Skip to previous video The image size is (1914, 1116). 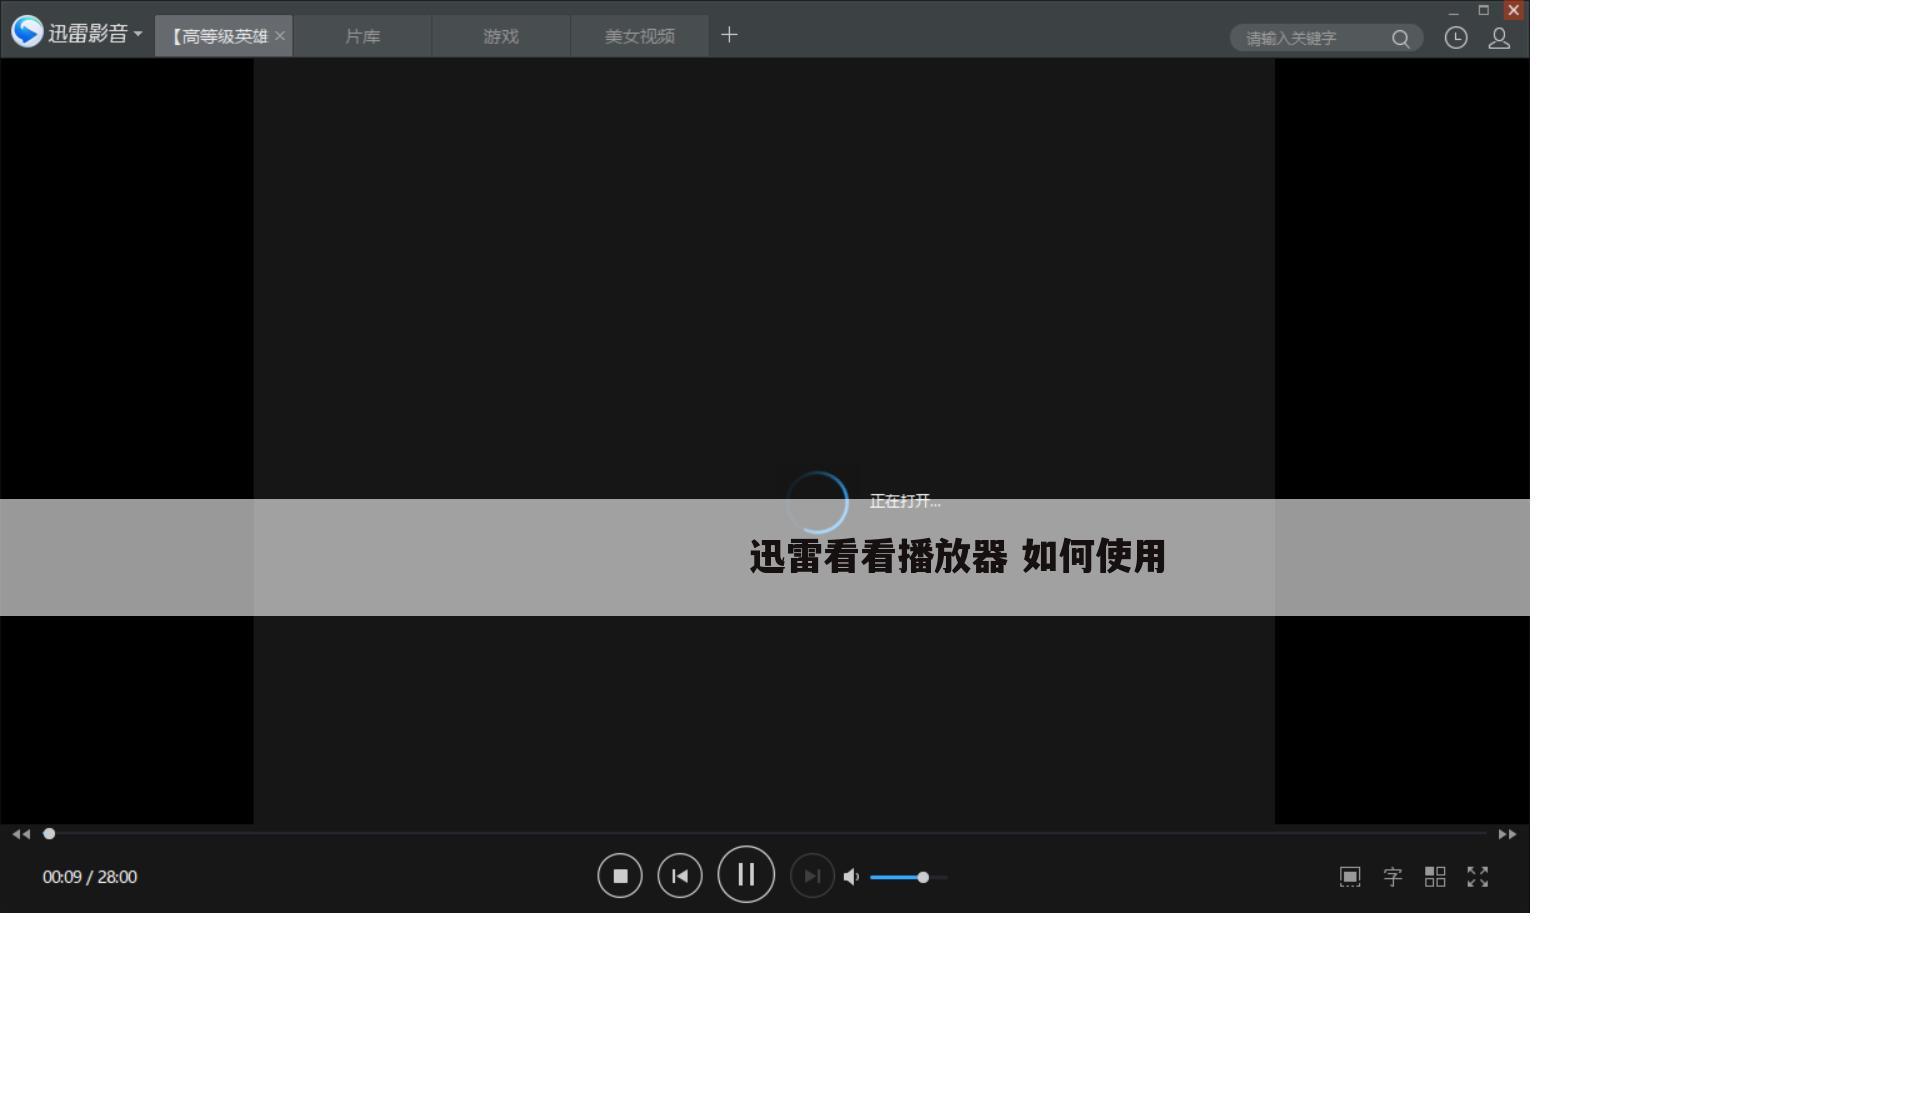pos(680,875)
